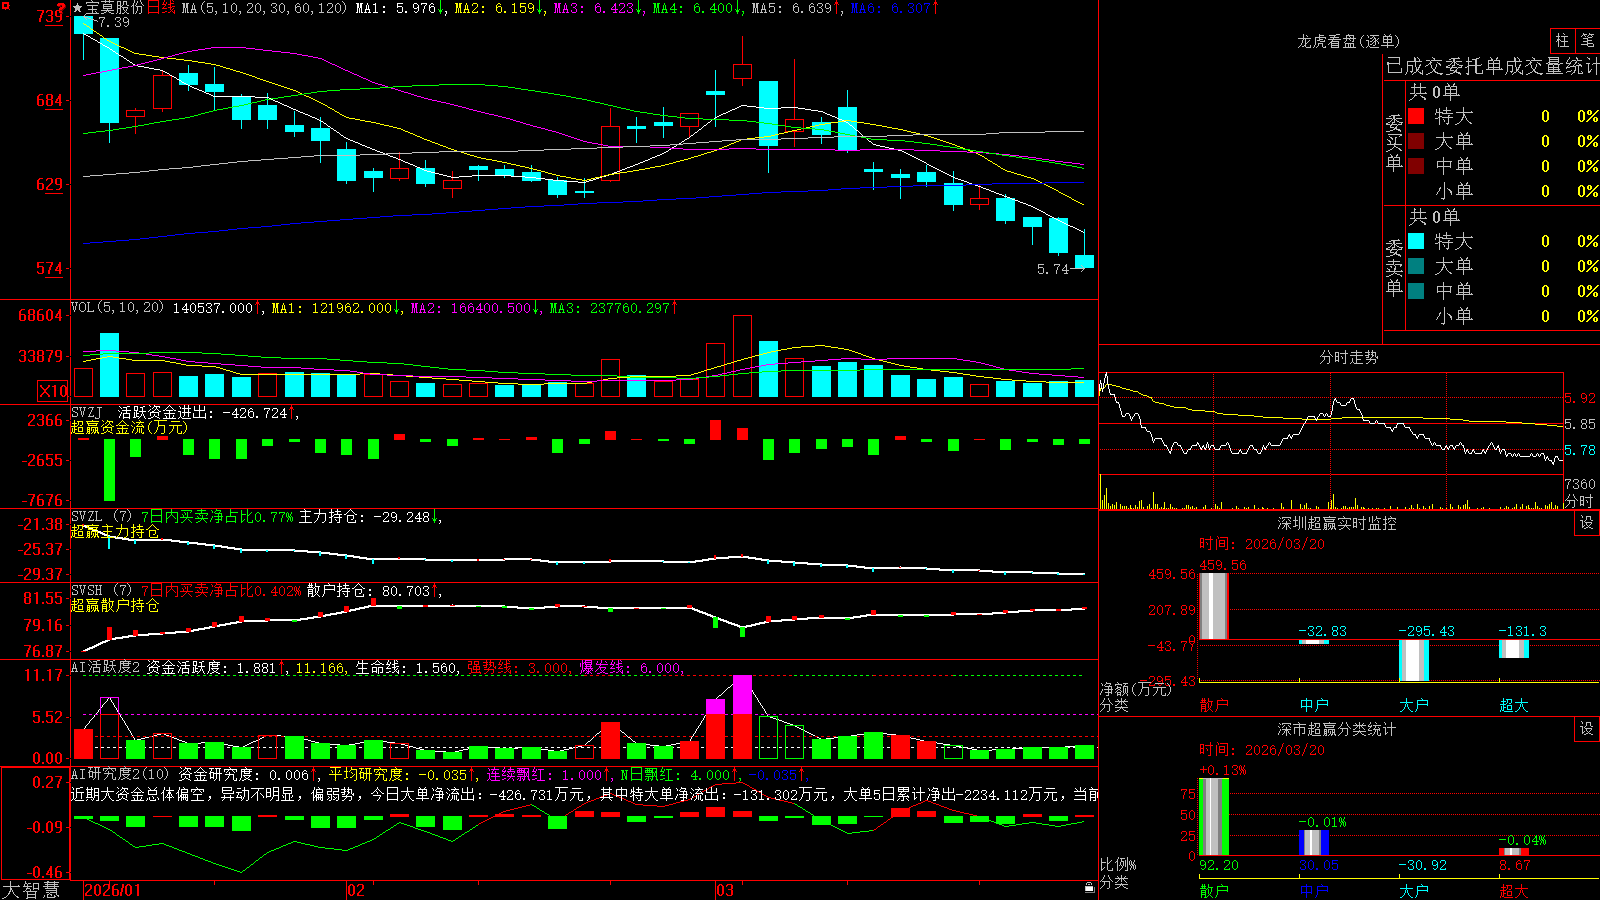The height and width of the screenshot is (900, 1600).
Task: Click the 爆发线: 6.000 value
Action: 631,668
